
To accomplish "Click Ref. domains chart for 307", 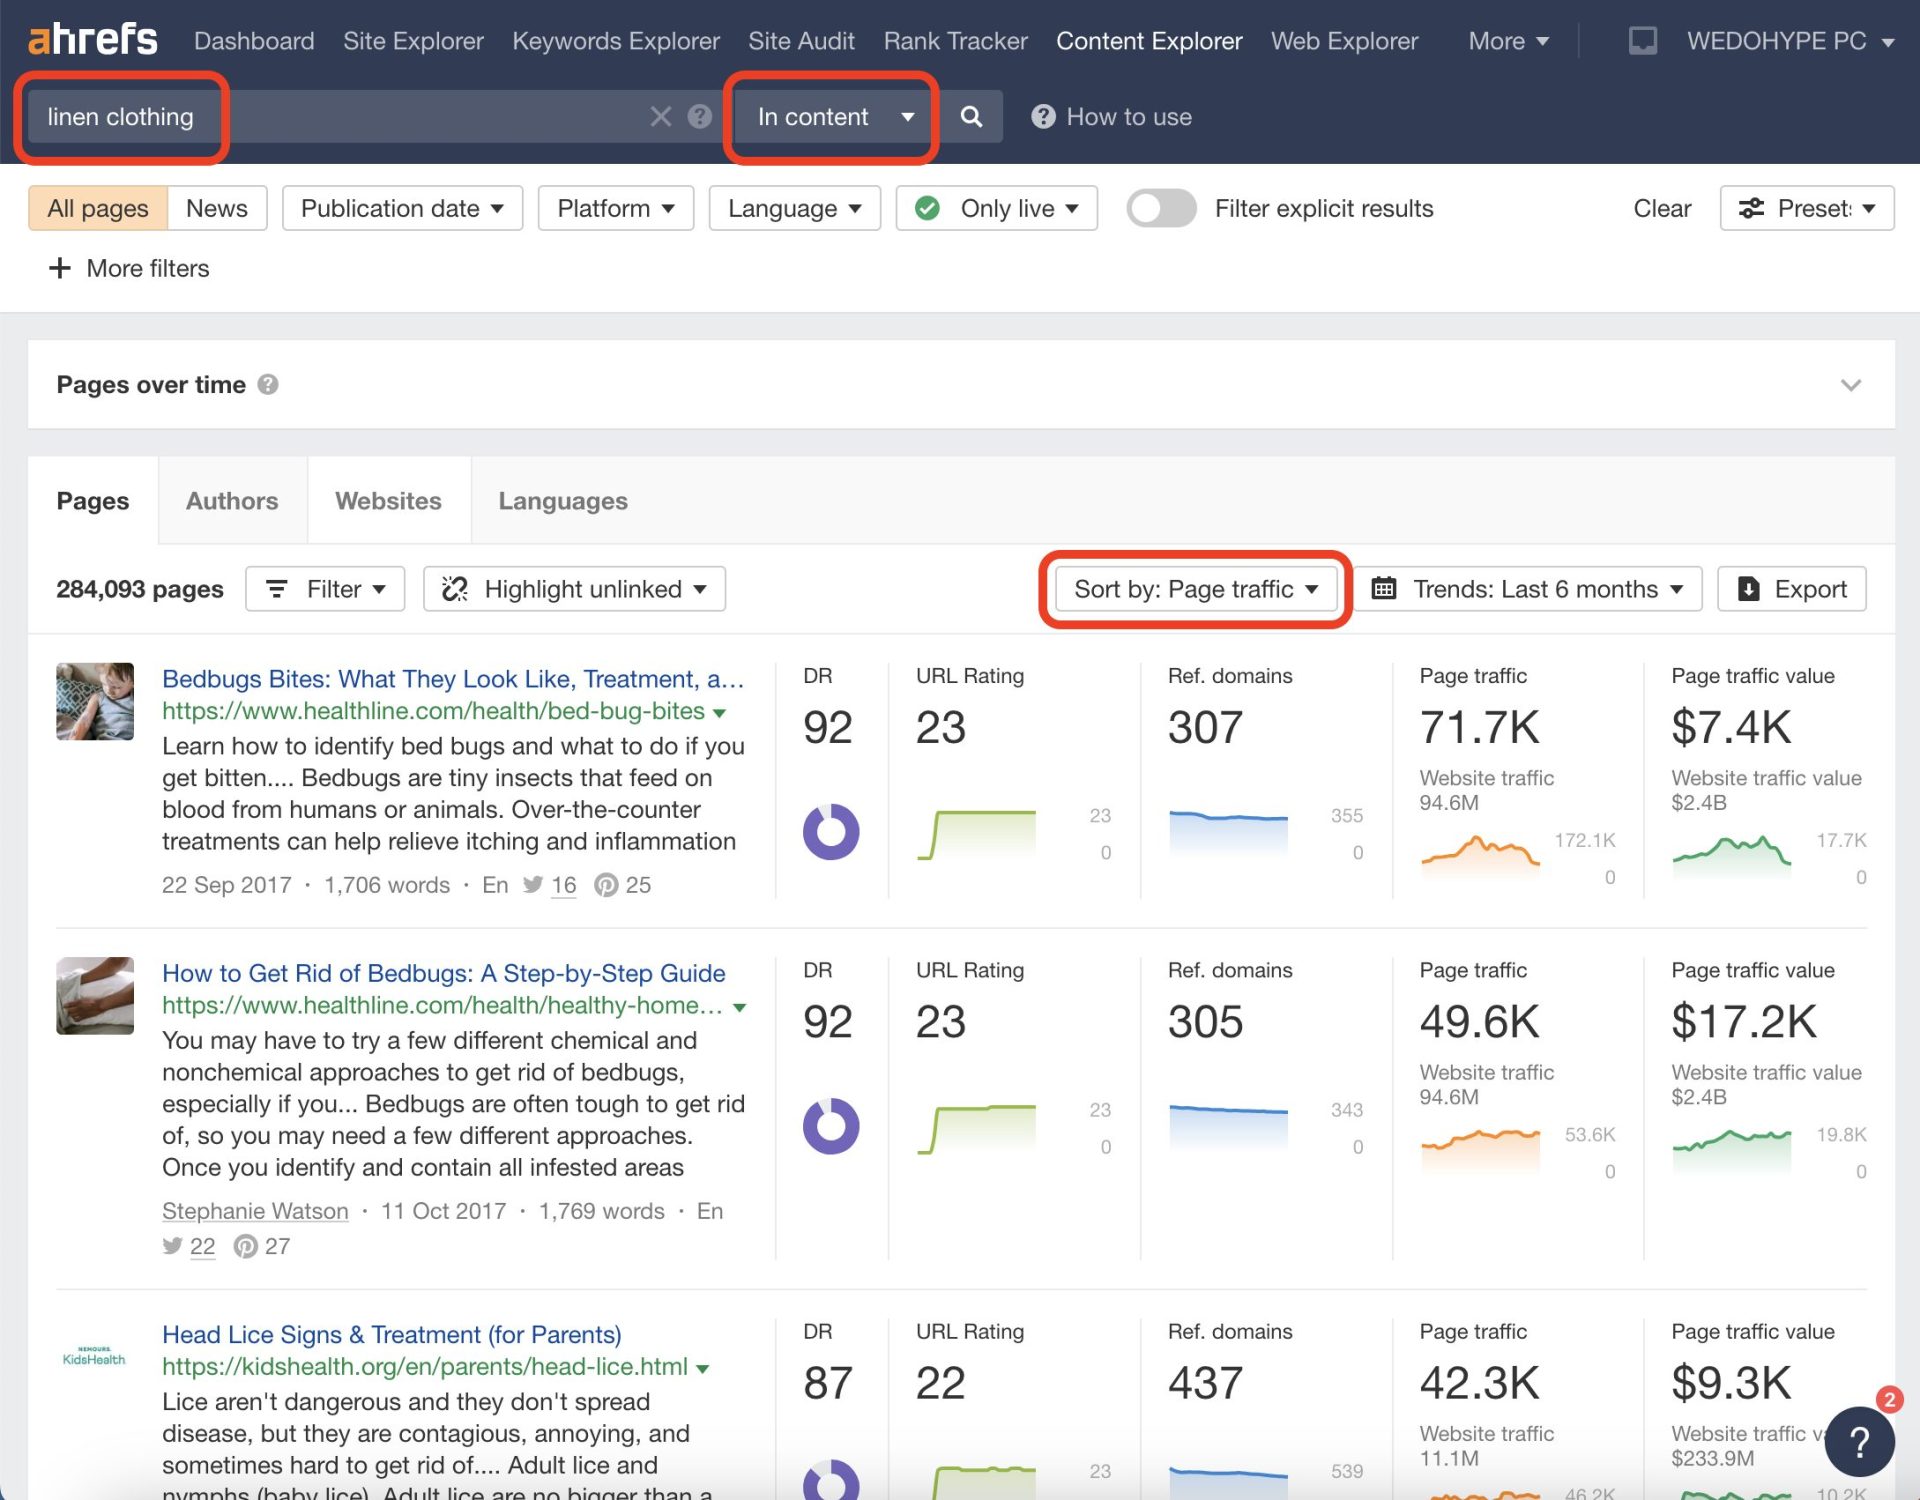I will 1228,832.
